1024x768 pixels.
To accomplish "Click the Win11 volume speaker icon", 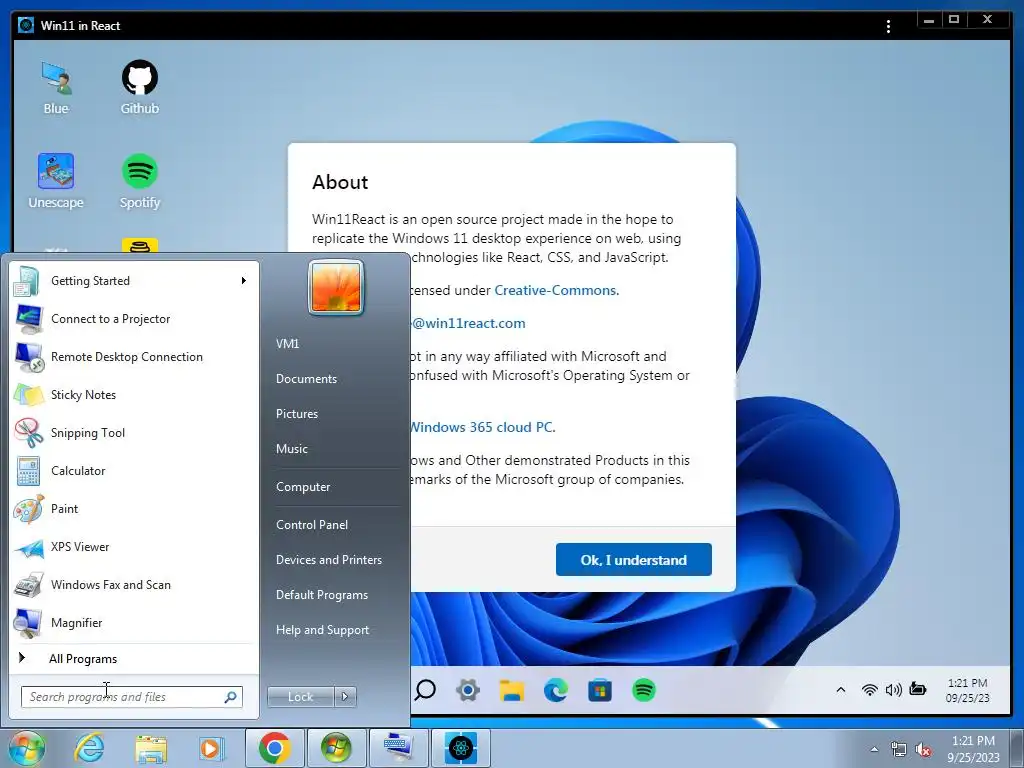I will (893, 690).
